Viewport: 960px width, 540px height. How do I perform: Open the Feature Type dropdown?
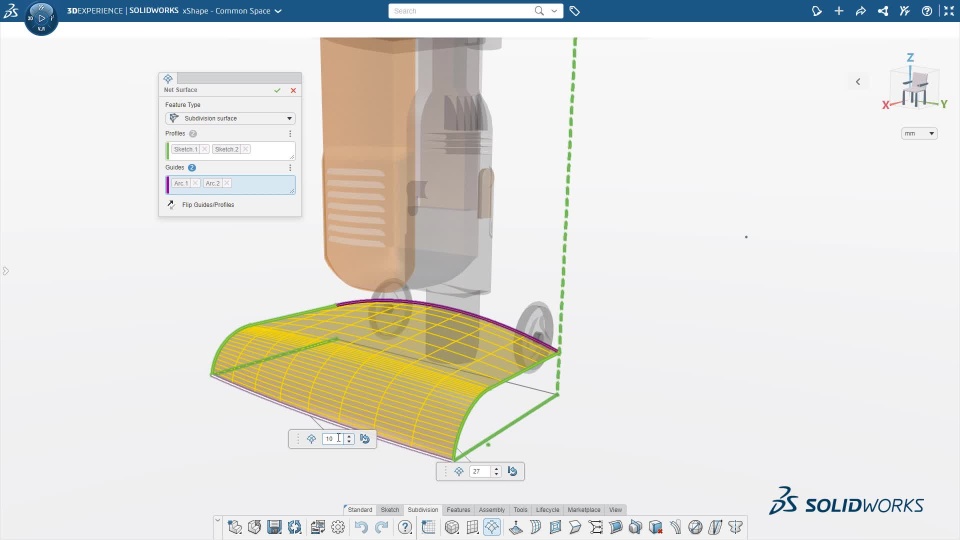tap(230, 118)
